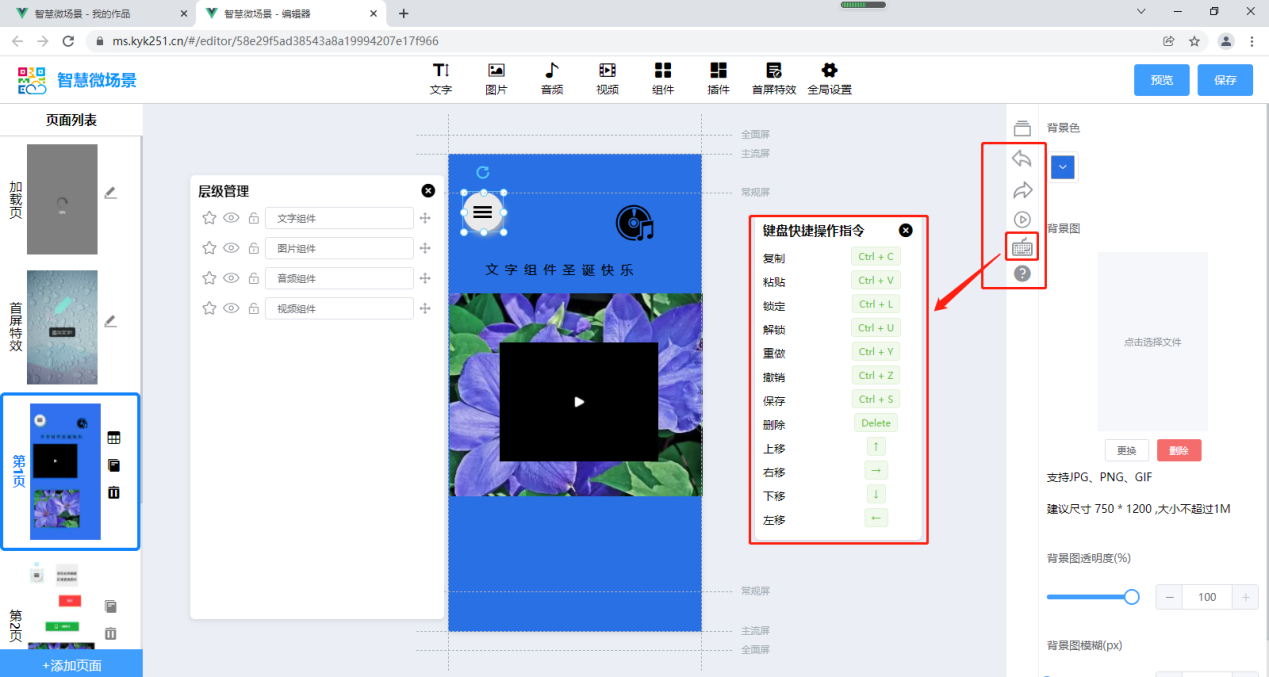Close the 键盘快捷操作指令 panel
The image size is (1269, 677).
coord(906,230)
